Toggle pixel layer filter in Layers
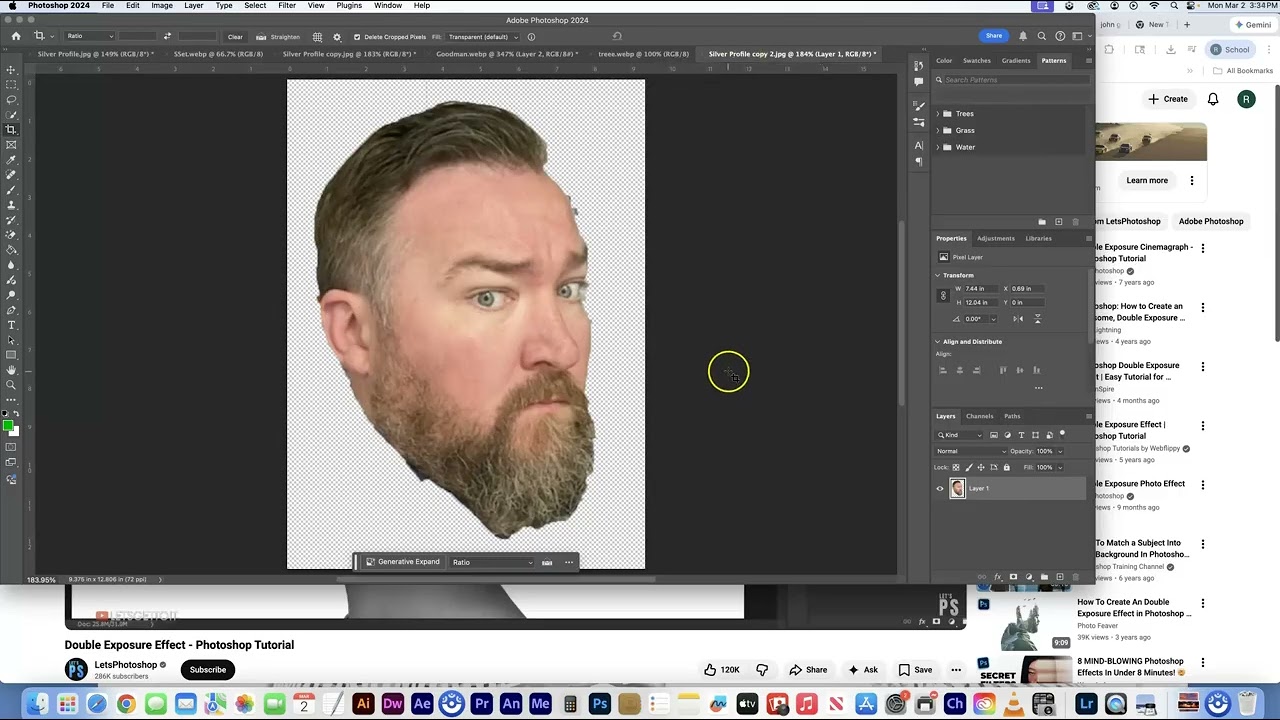The image size is (1280, 720). tap(994, 435)
